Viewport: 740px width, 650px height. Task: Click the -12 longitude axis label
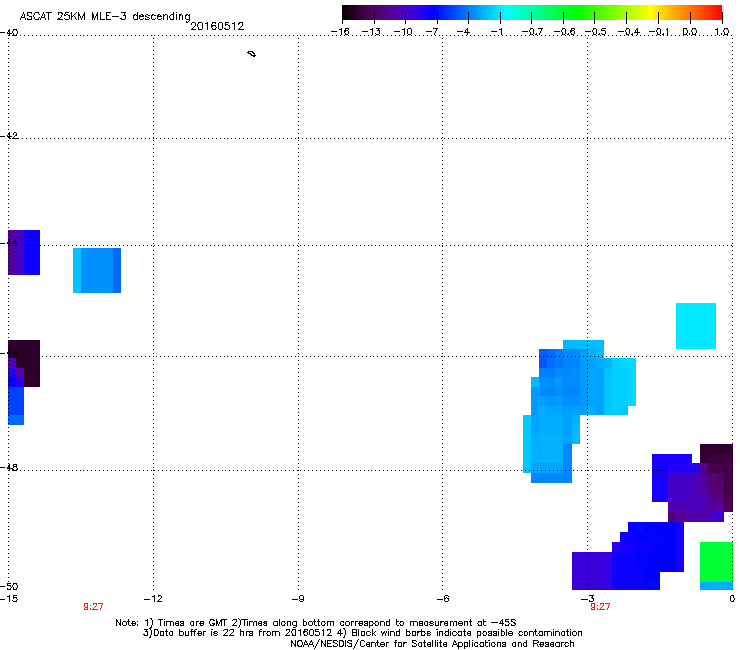(x=153, y=599)
